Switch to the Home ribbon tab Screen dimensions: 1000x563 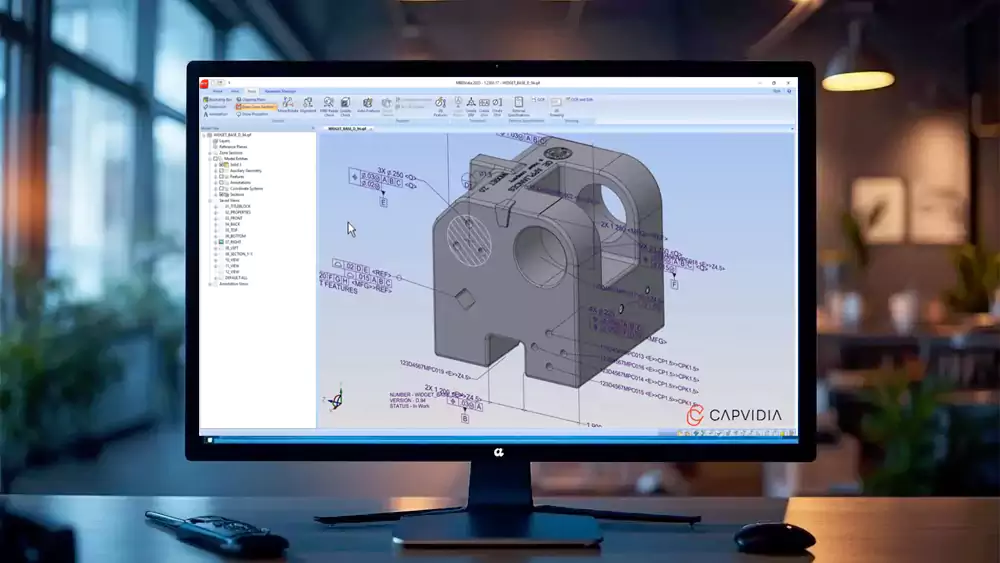(217, 91)
